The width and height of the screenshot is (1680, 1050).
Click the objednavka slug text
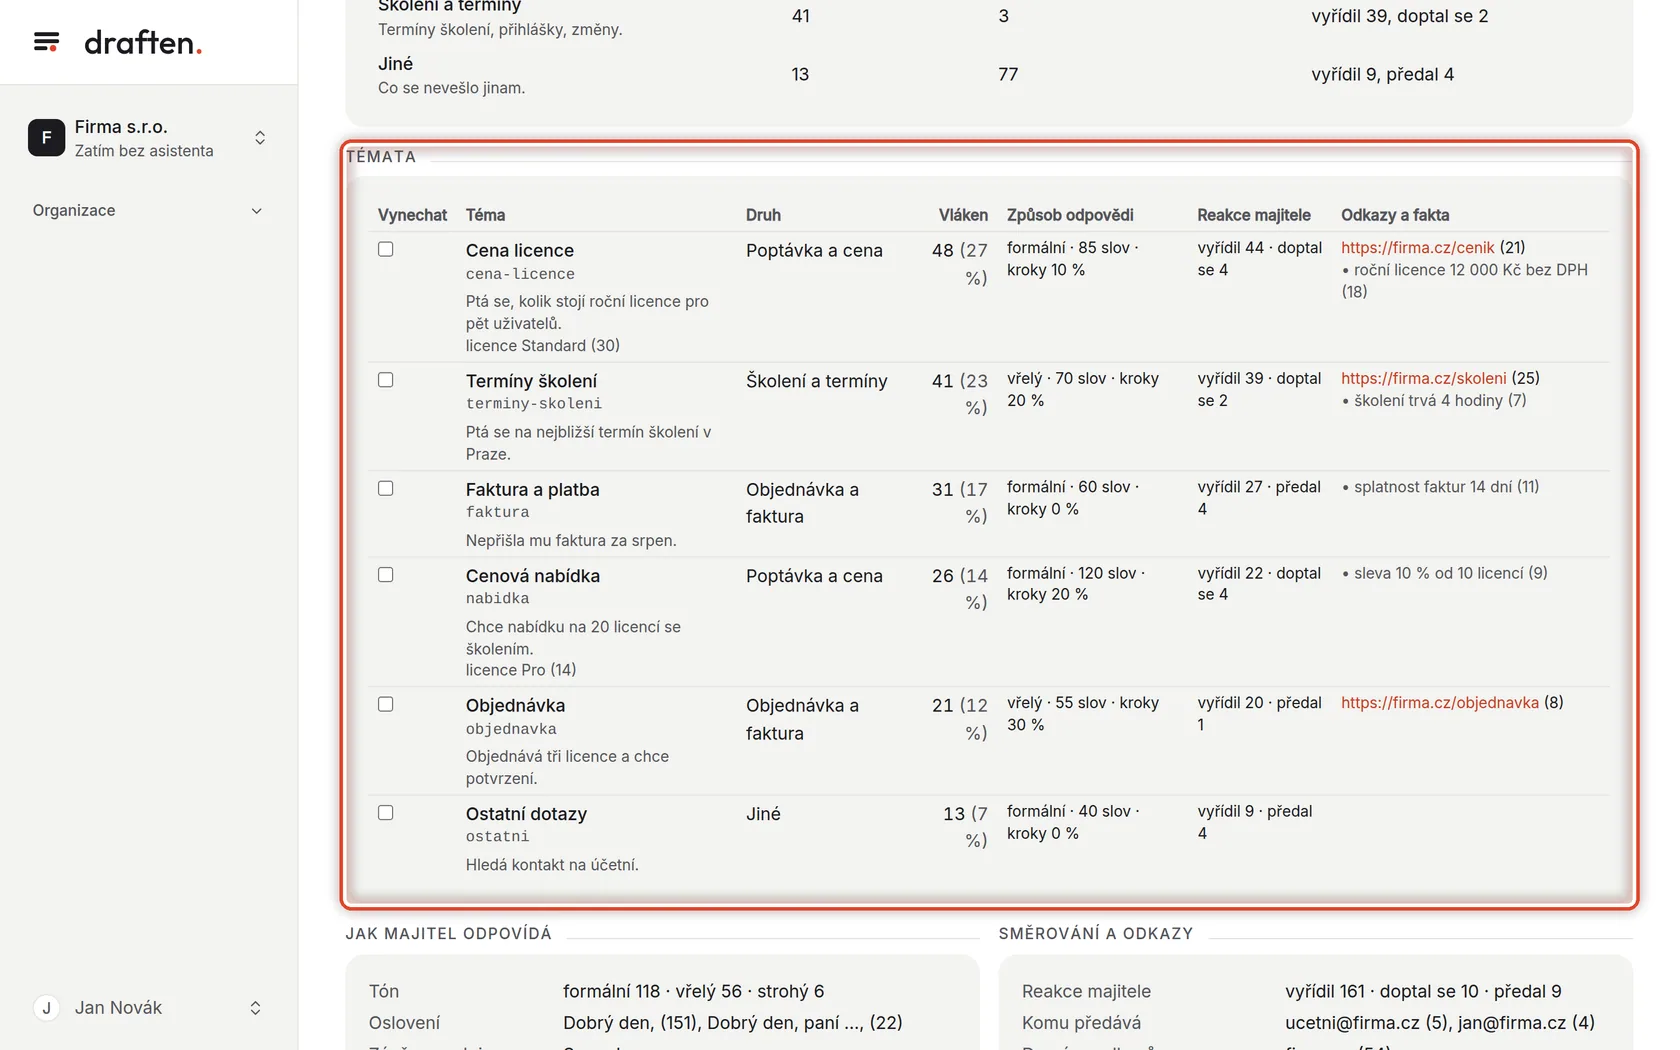pyautogui.click(x=511, y=729)
